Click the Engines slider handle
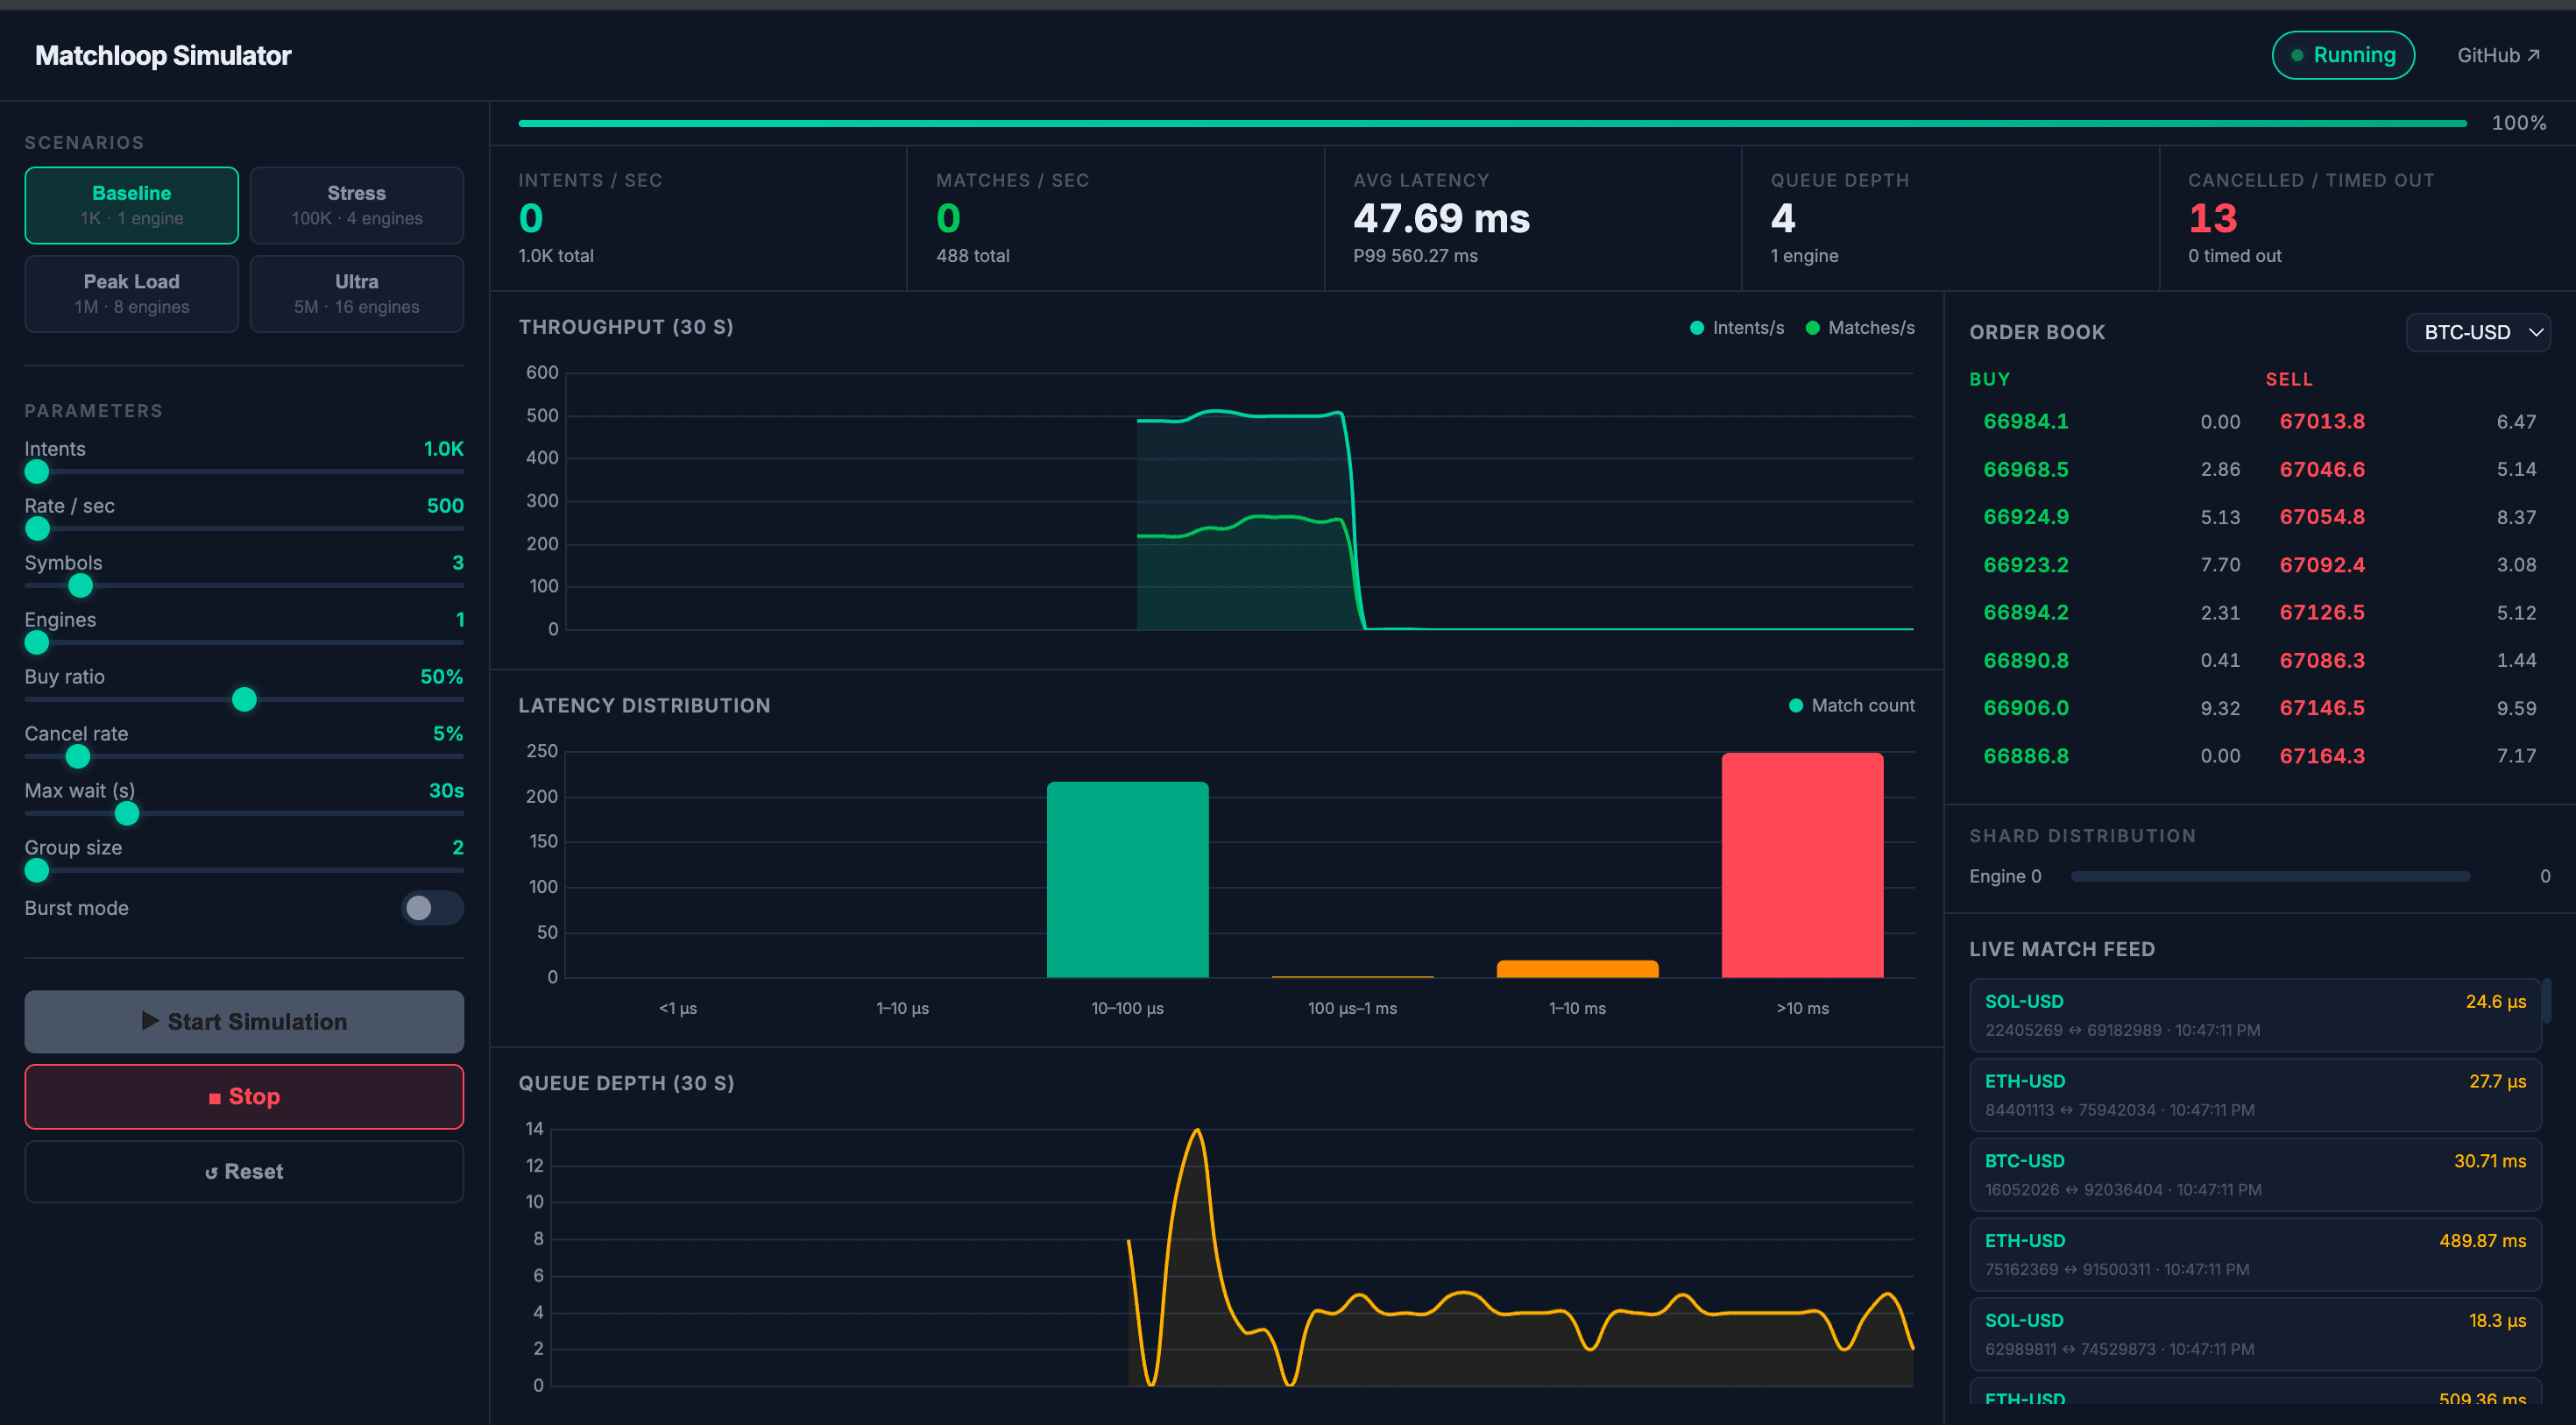The width and height of the screenshot is (2576, 1425). [x=37, y=643]
